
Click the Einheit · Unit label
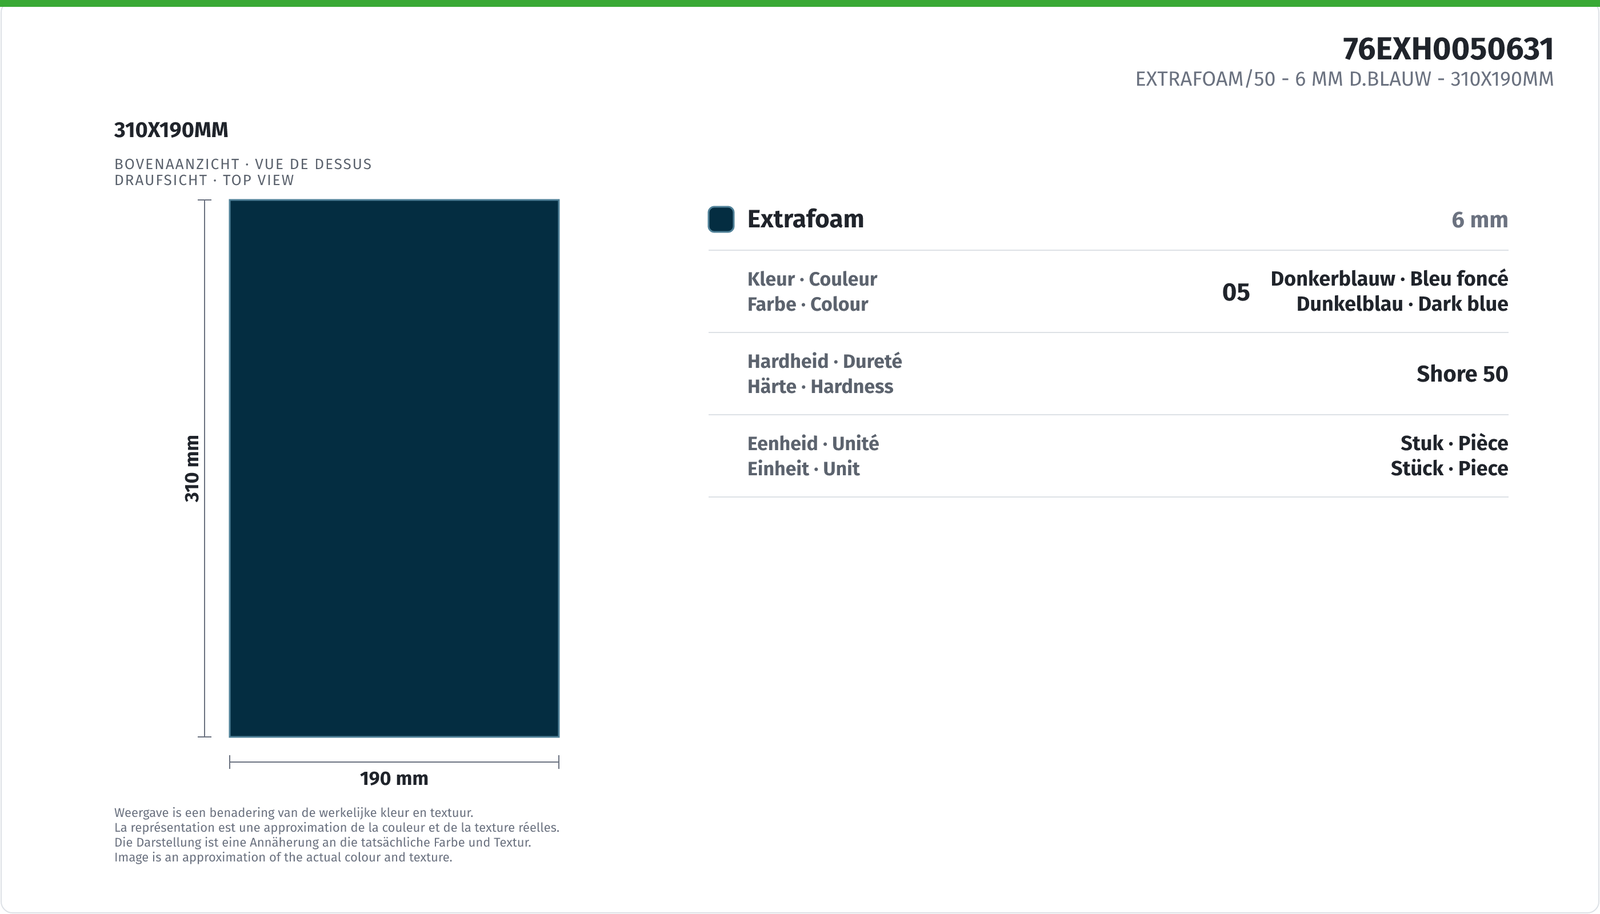[803, 468]
